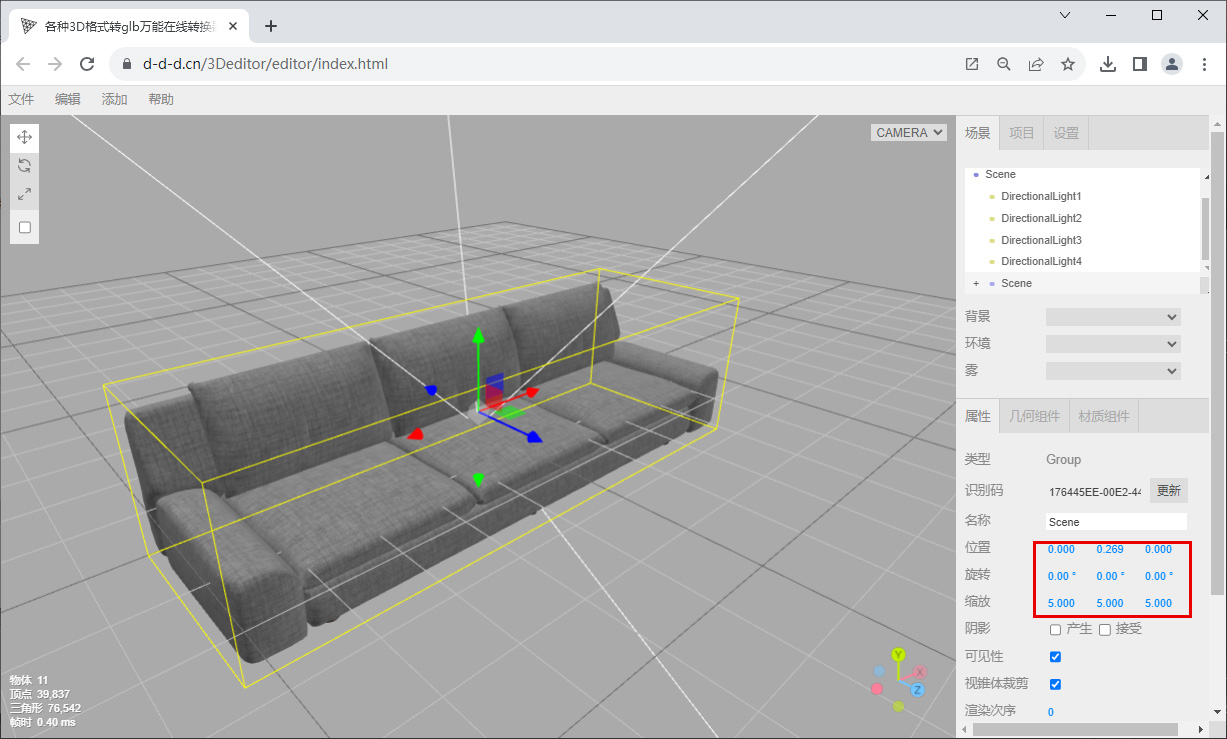Screen dimensions: 1227x739
Task: Switch to the 设置 tab
Action: pos(1067,133)
